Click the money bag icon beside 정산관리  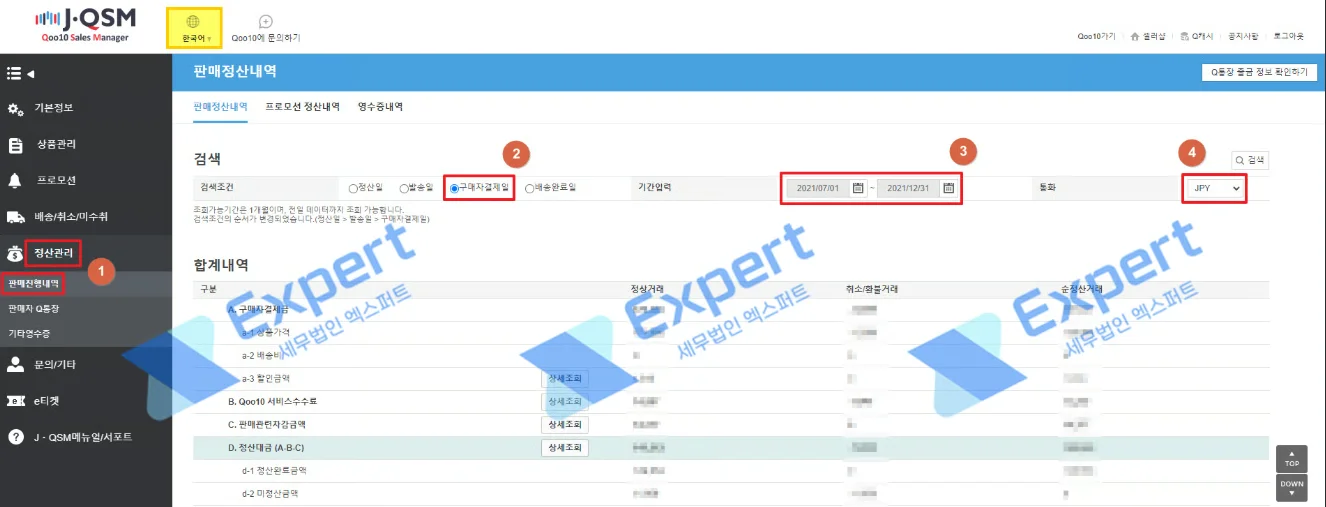[x=15, y=253]
